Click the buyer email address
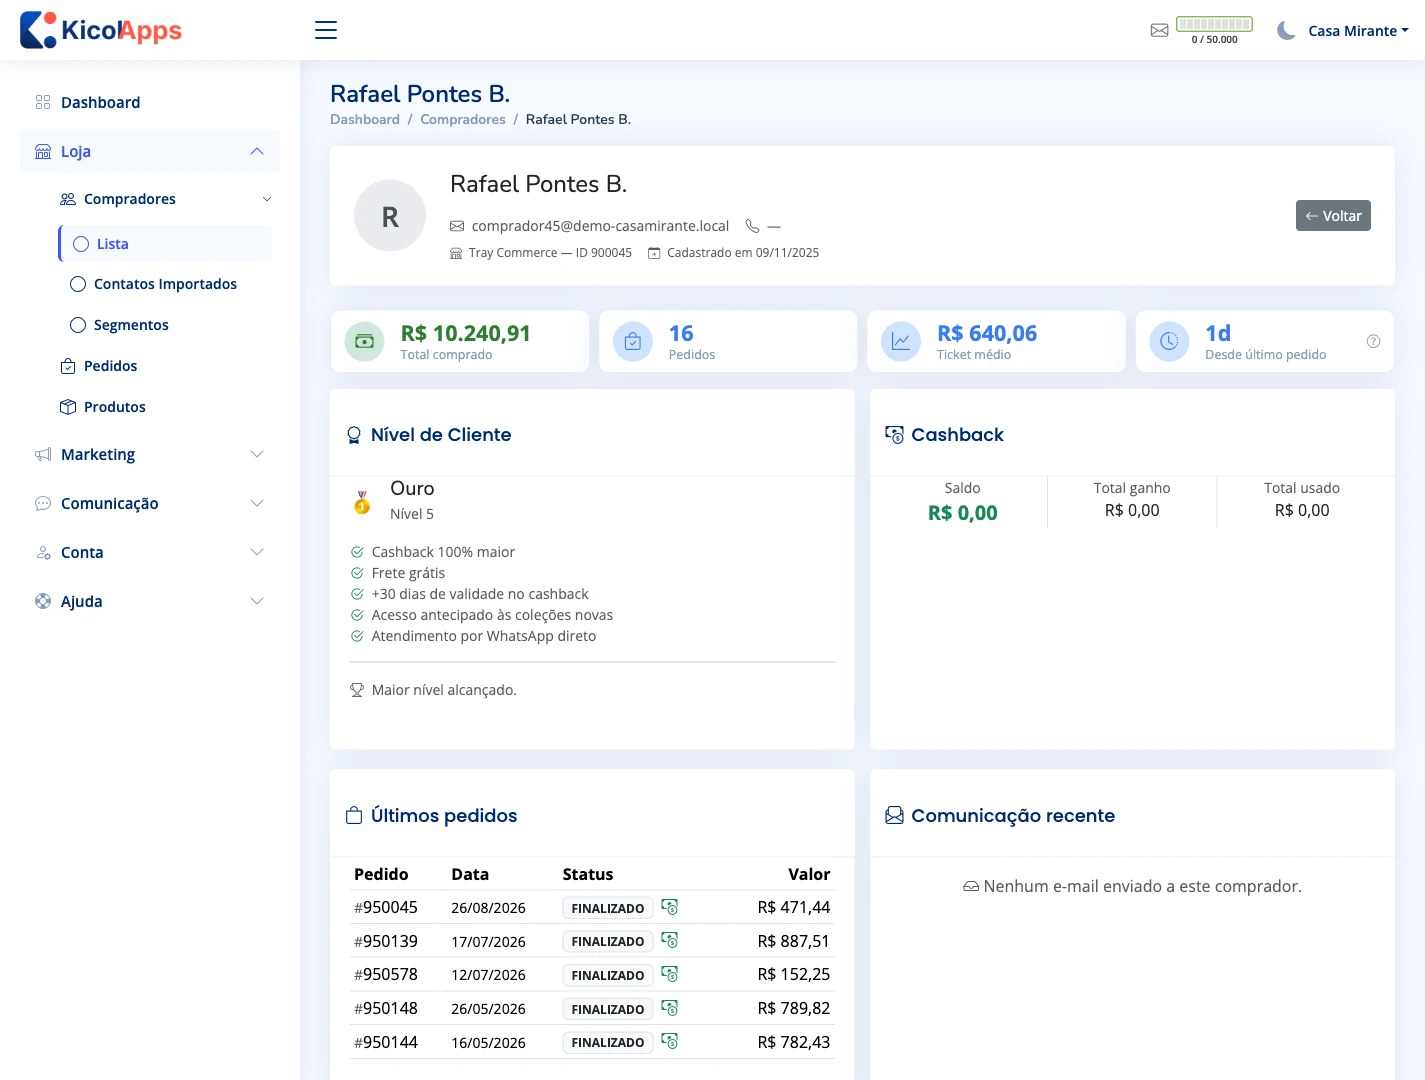This screenshot has width=1425, height=1080. 600,226
